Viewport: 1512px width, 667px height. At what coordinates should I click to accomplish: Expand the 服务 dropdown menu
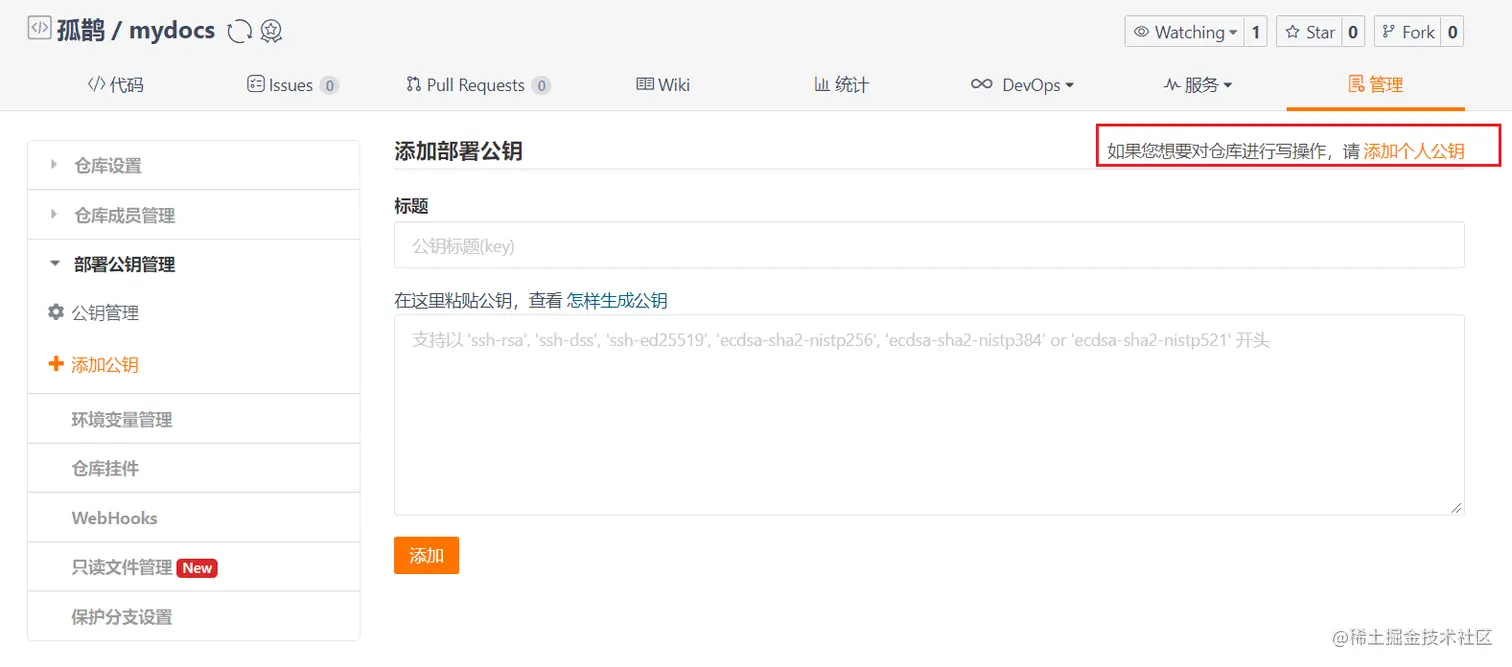coord(1198,85)
